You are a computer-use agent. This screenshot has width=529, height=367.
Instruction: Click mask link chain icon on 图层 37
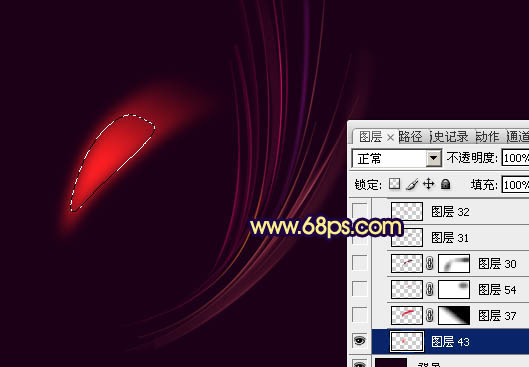click(430, 315)
